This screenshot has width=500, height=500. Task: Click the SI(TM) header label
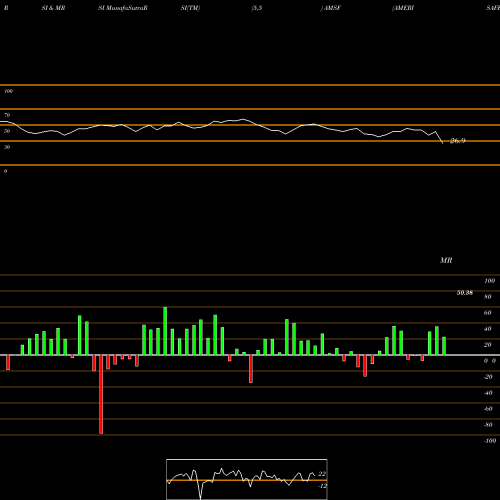tap(190, 8)
